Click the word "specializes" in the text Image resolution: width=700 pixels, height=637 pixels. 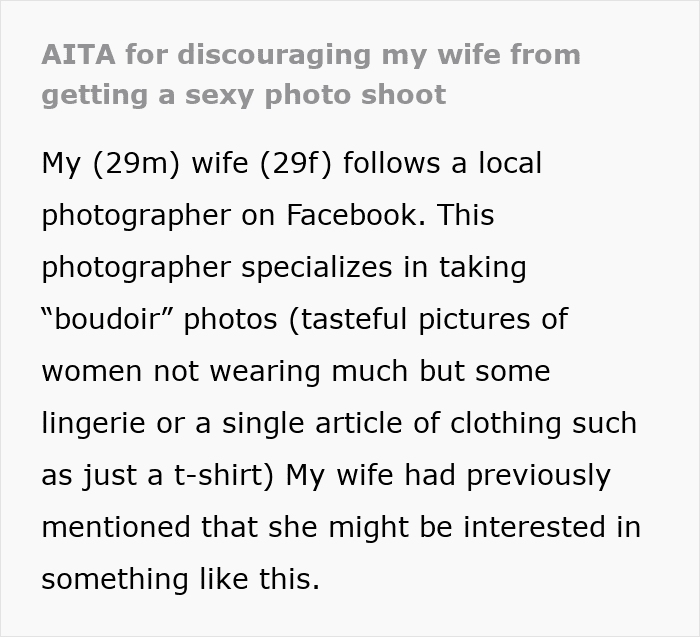(x=317, y=269)
